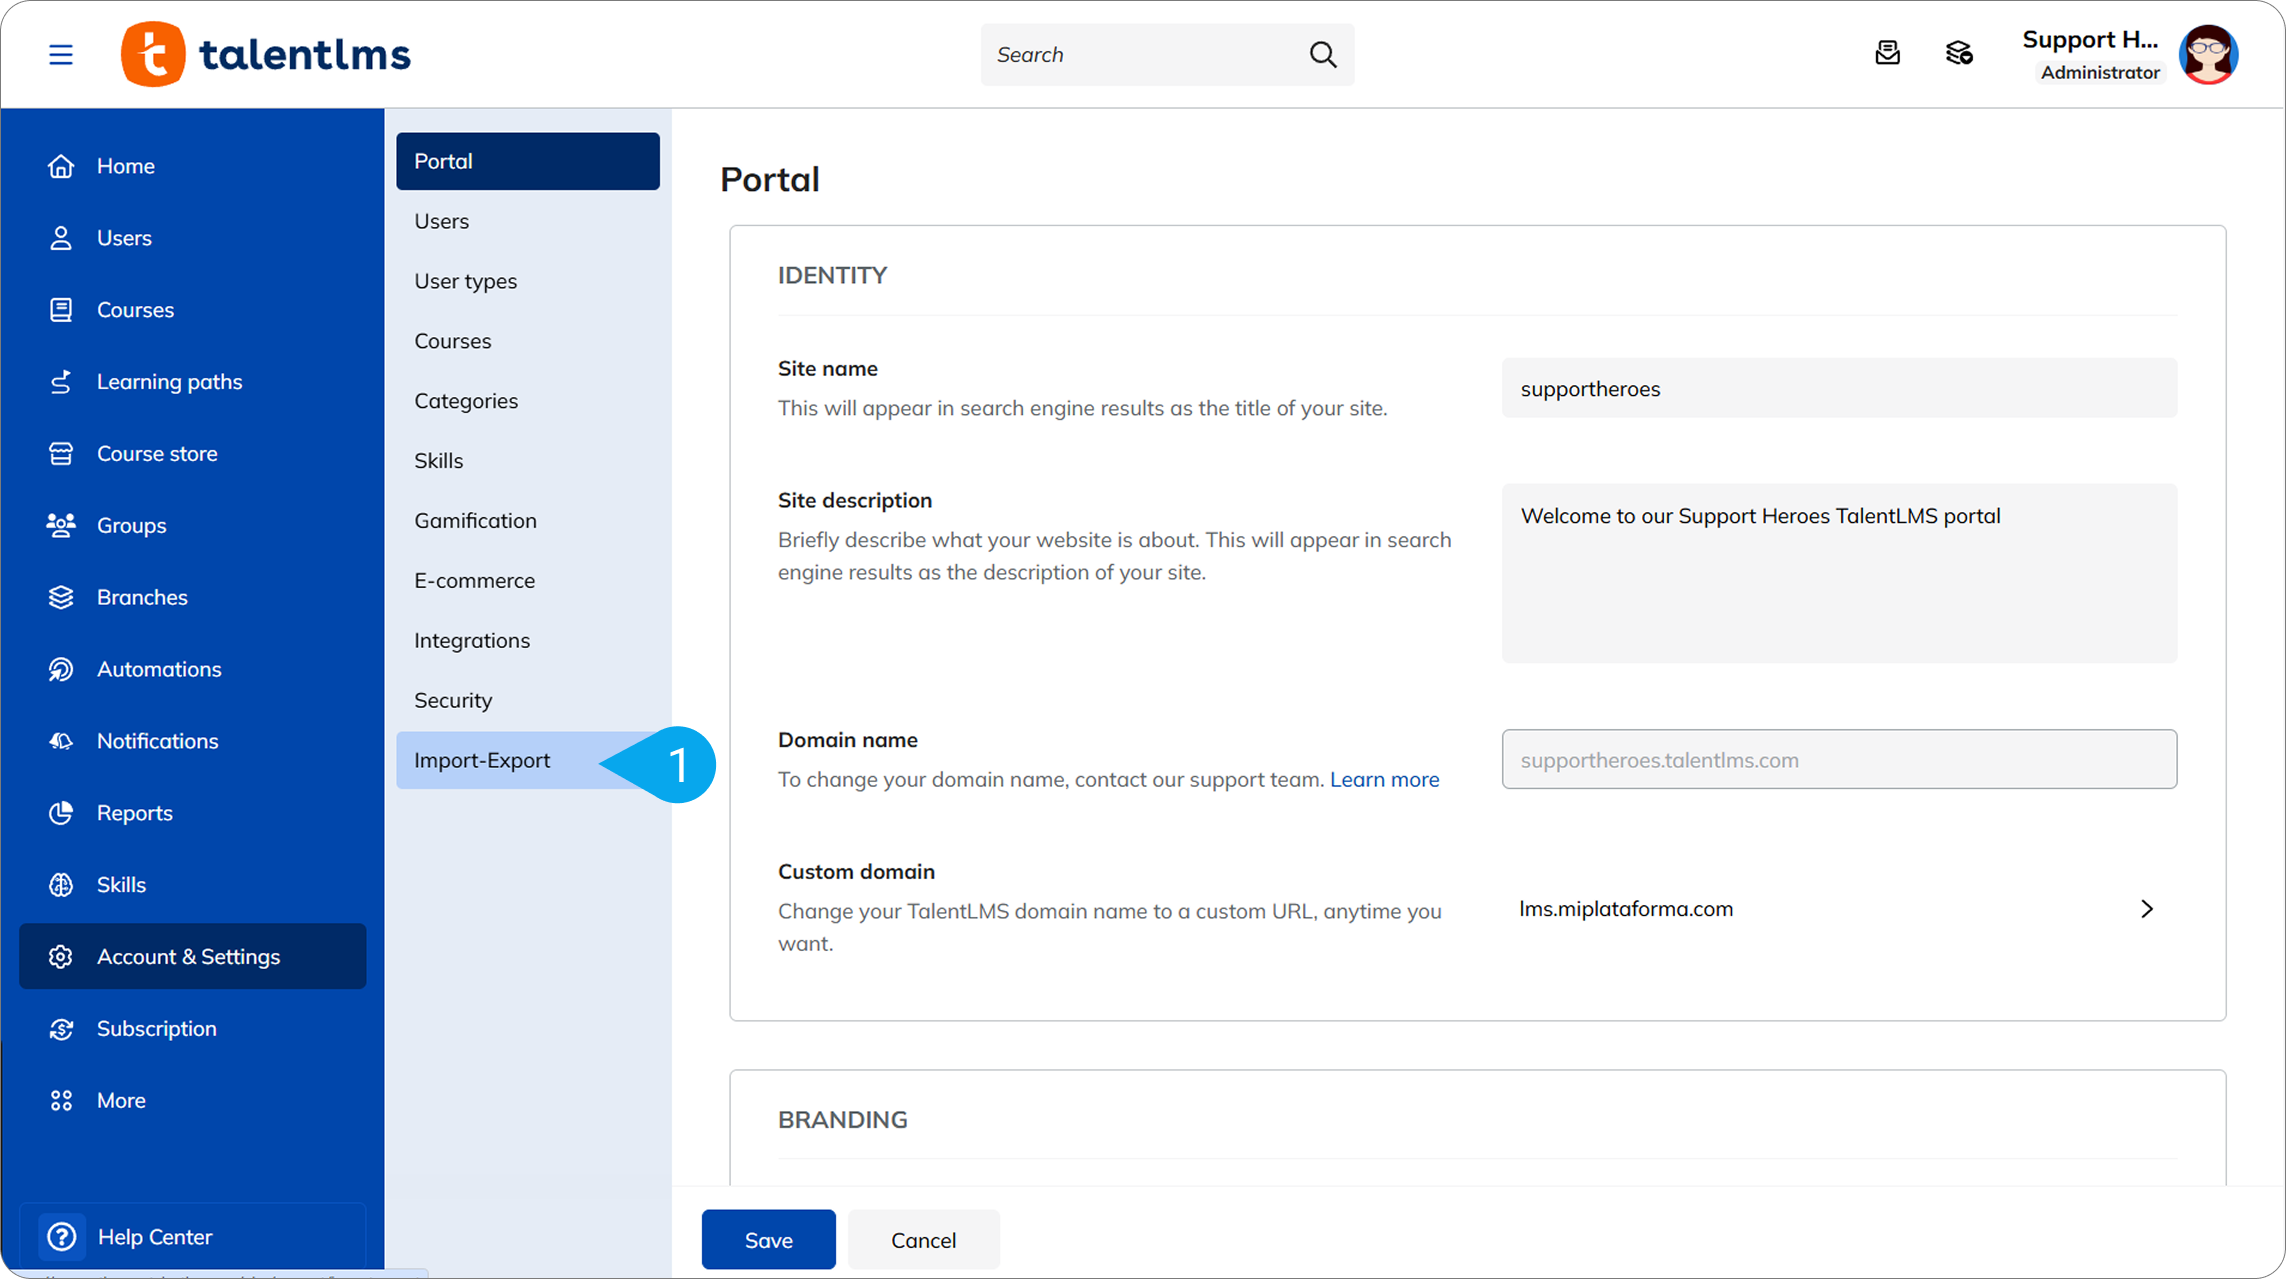The image size is (2286, 1279).
Task: Expand the Custom domain chevron arrow
Action: pyautogui.click(x=2146, y=909)
